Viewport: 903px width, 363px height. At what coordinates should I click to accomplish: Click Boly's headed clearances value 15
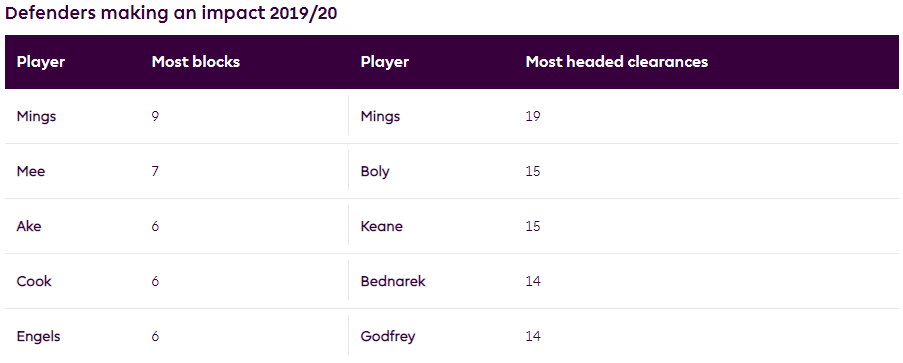coord(533,172)
